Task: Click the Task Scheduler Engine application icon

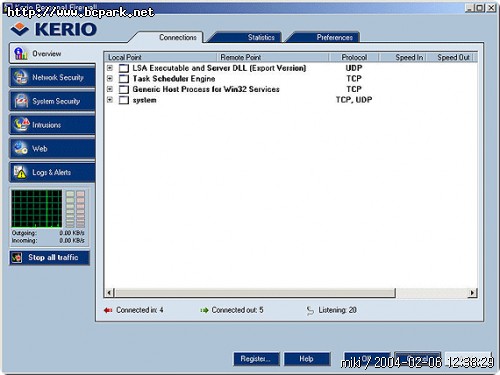Action: [124, 79]
